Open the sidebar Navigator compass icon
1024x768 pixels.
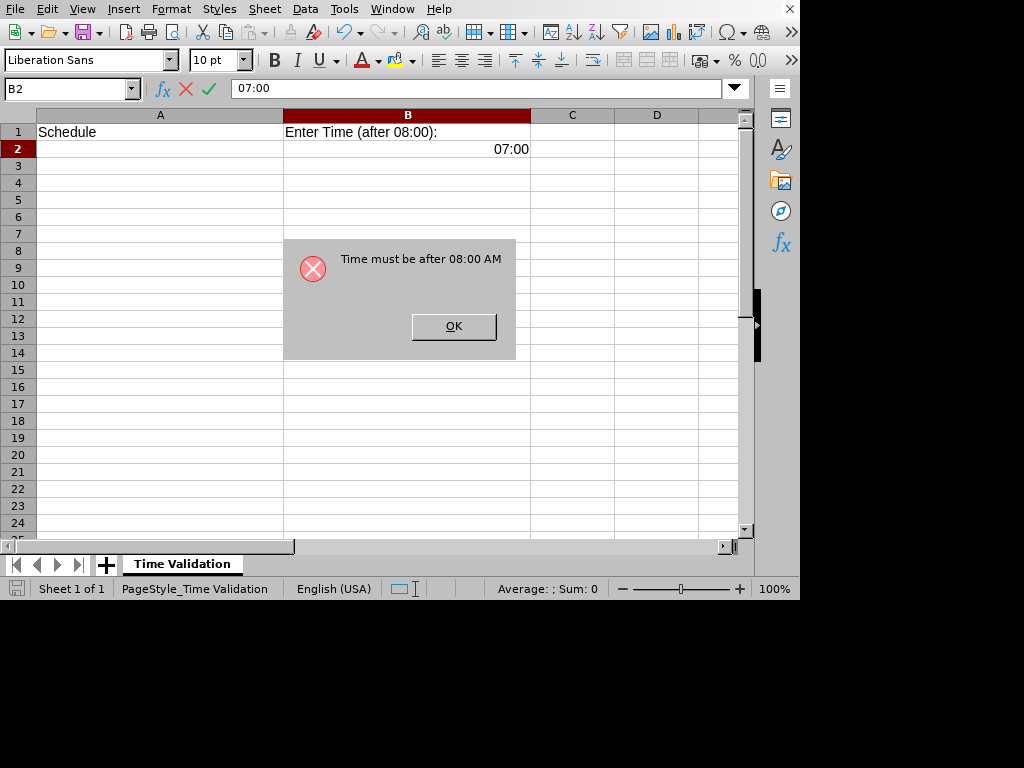tap(780, 211)
